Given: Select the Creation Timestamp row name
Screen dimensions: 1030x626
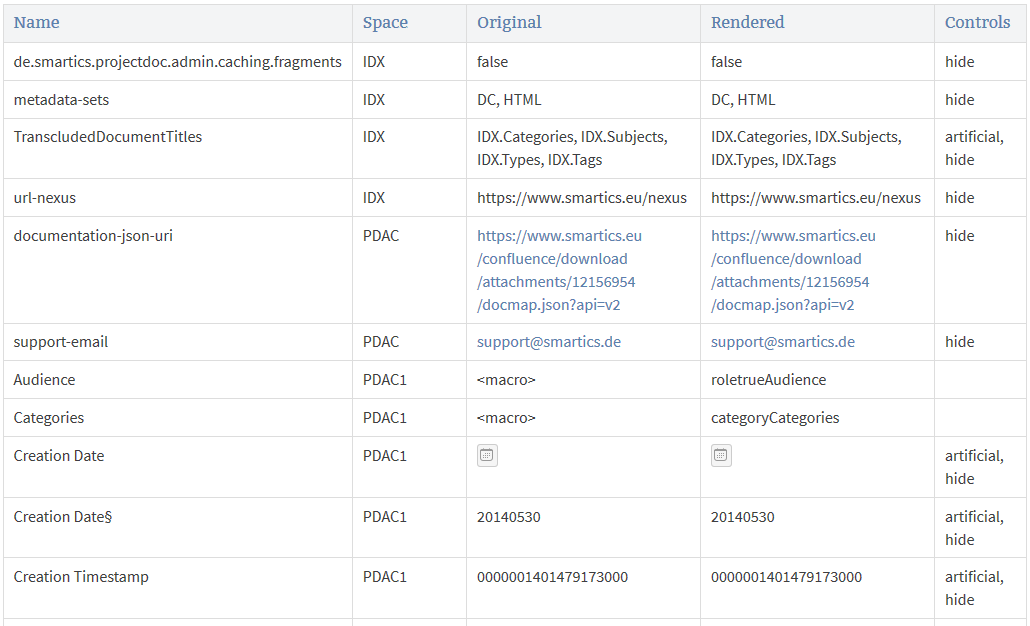Looking at the screenshot, I should pyautogui.click(x=81, y=577).
